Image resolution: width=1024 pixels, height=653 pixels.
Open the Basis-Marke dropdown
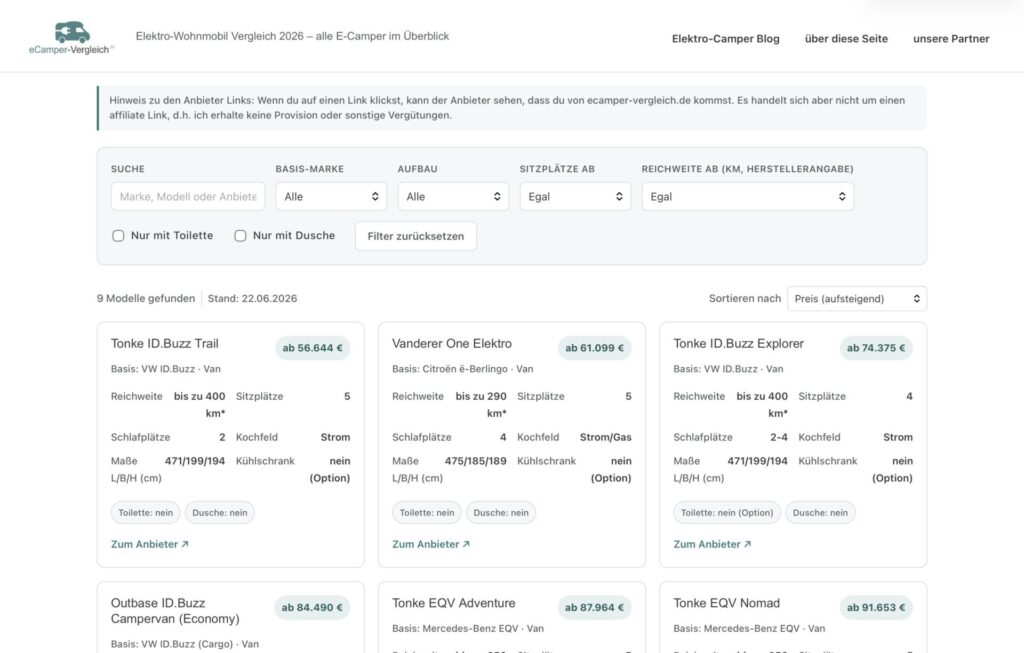[331, 197]
